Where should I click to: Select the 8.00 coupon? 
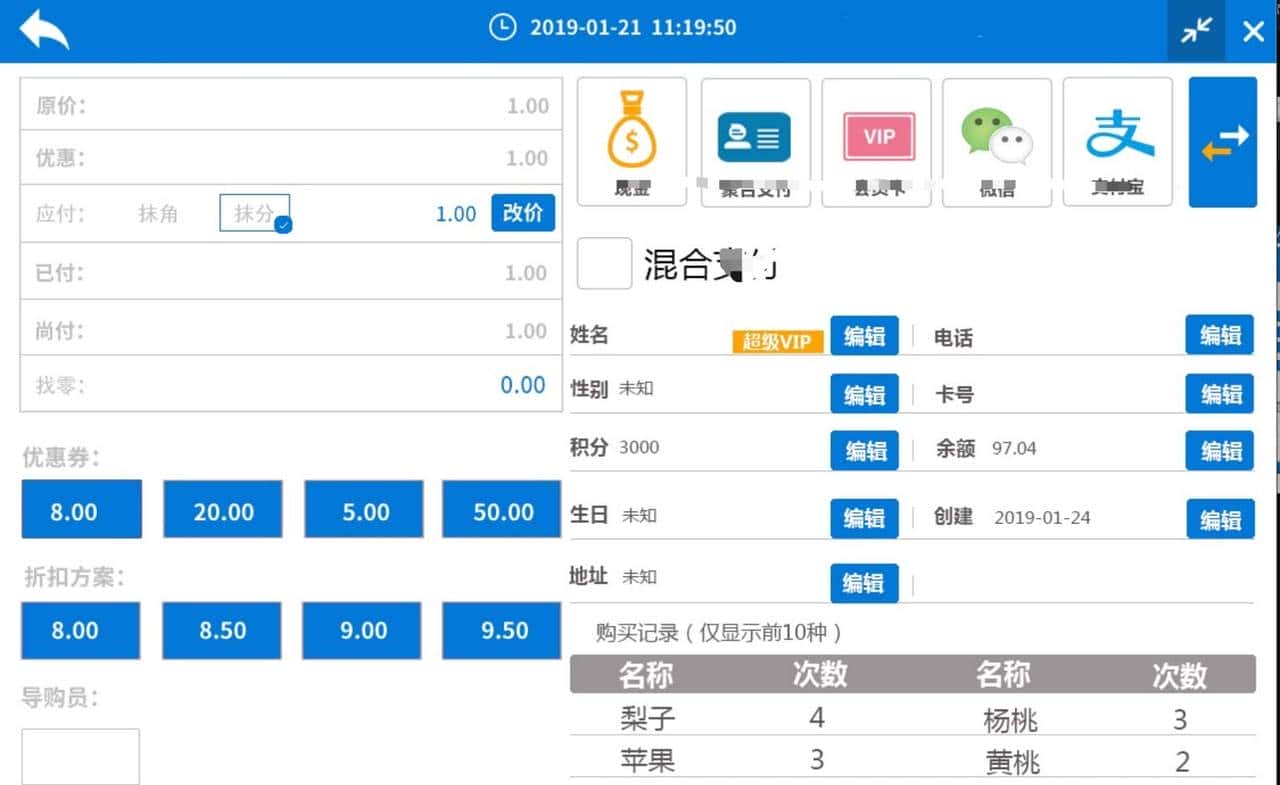[x=80, y=509]
